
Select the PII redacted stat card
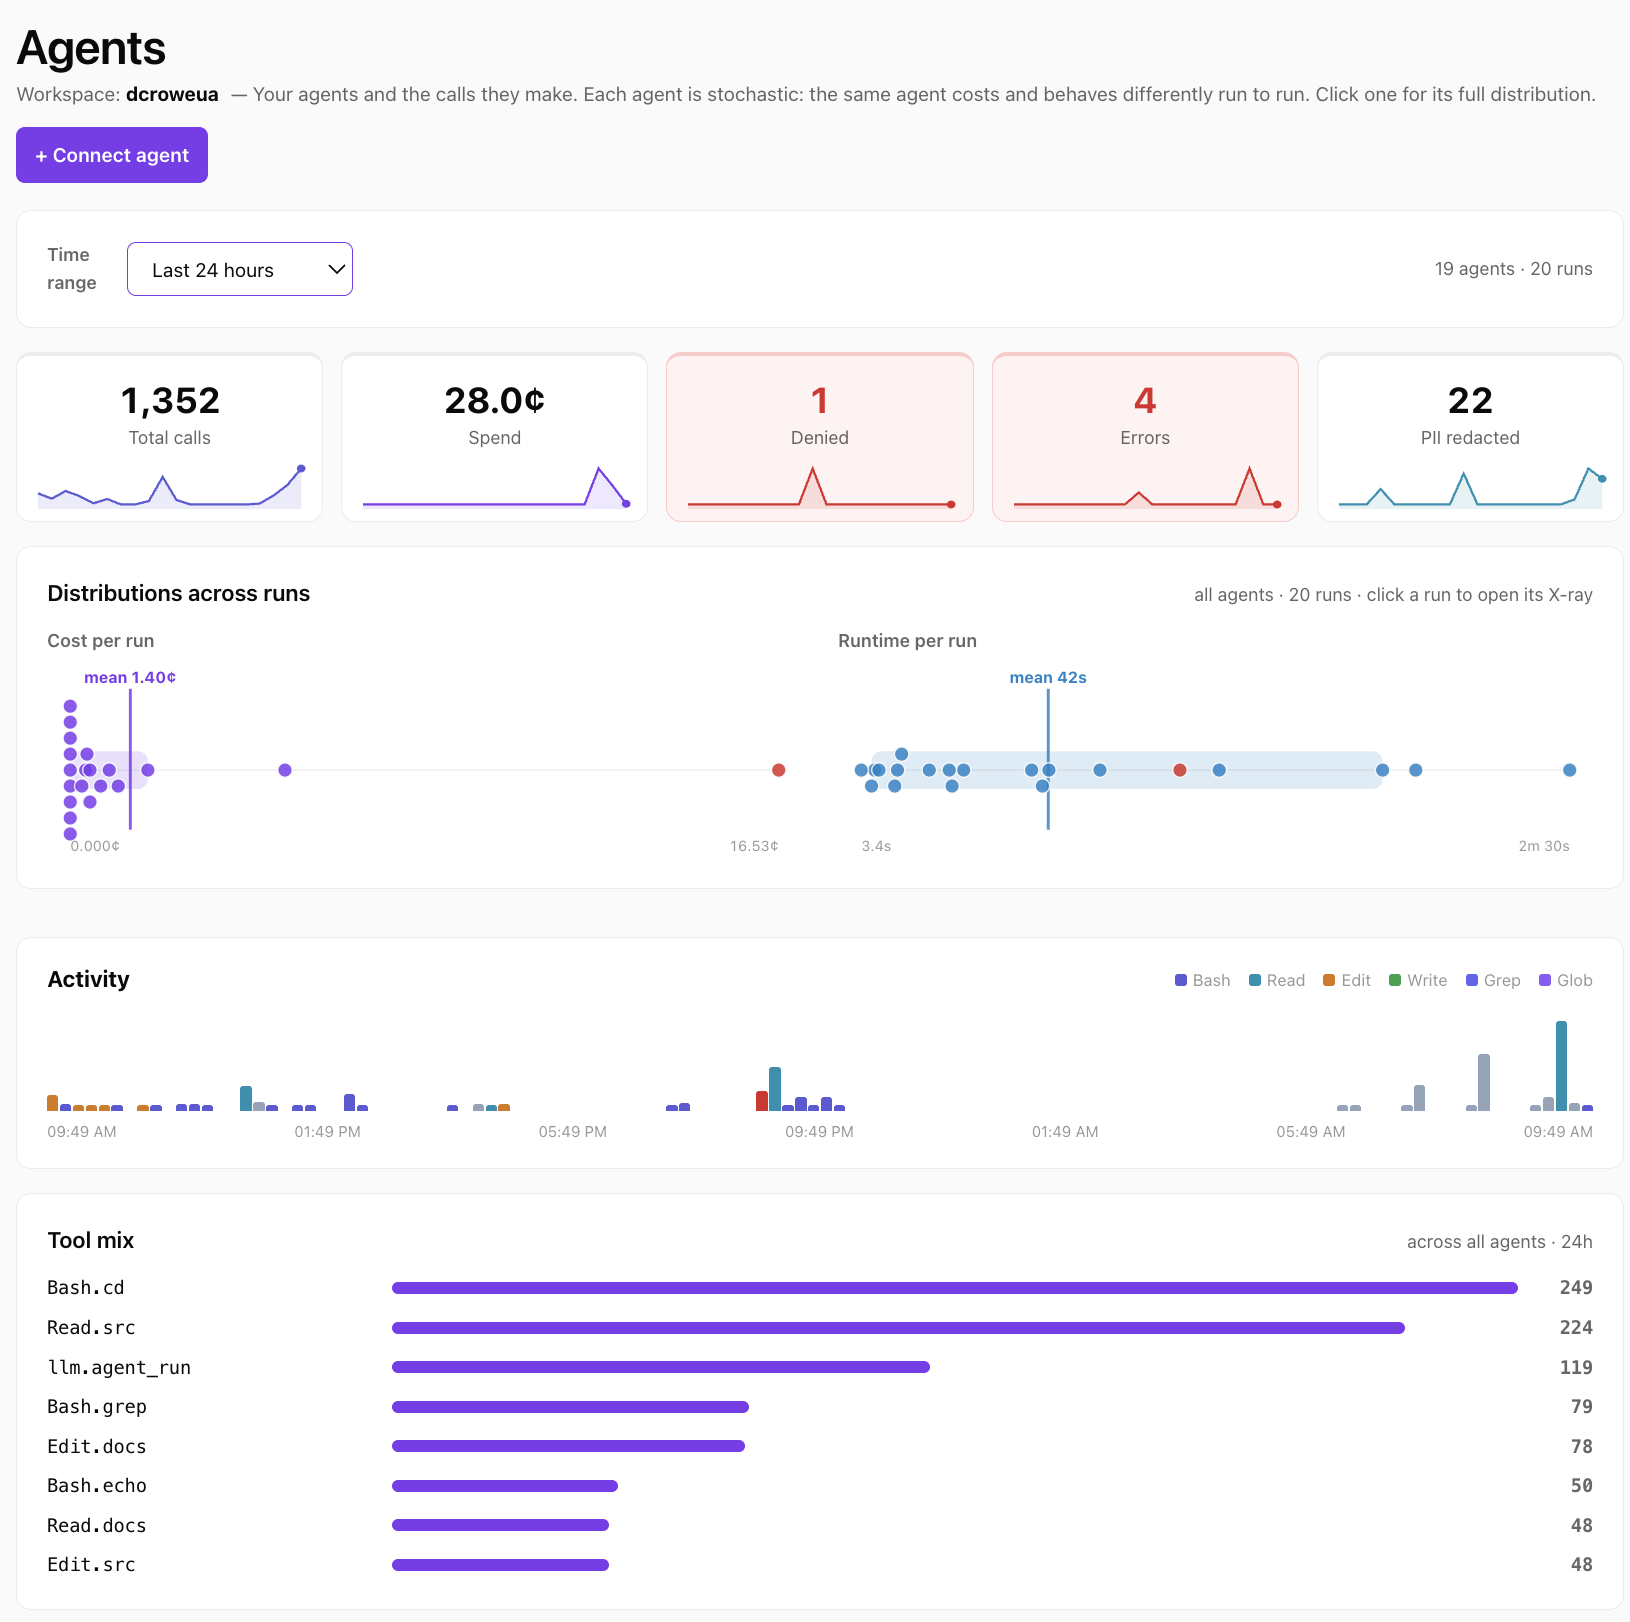(1470, 437)
